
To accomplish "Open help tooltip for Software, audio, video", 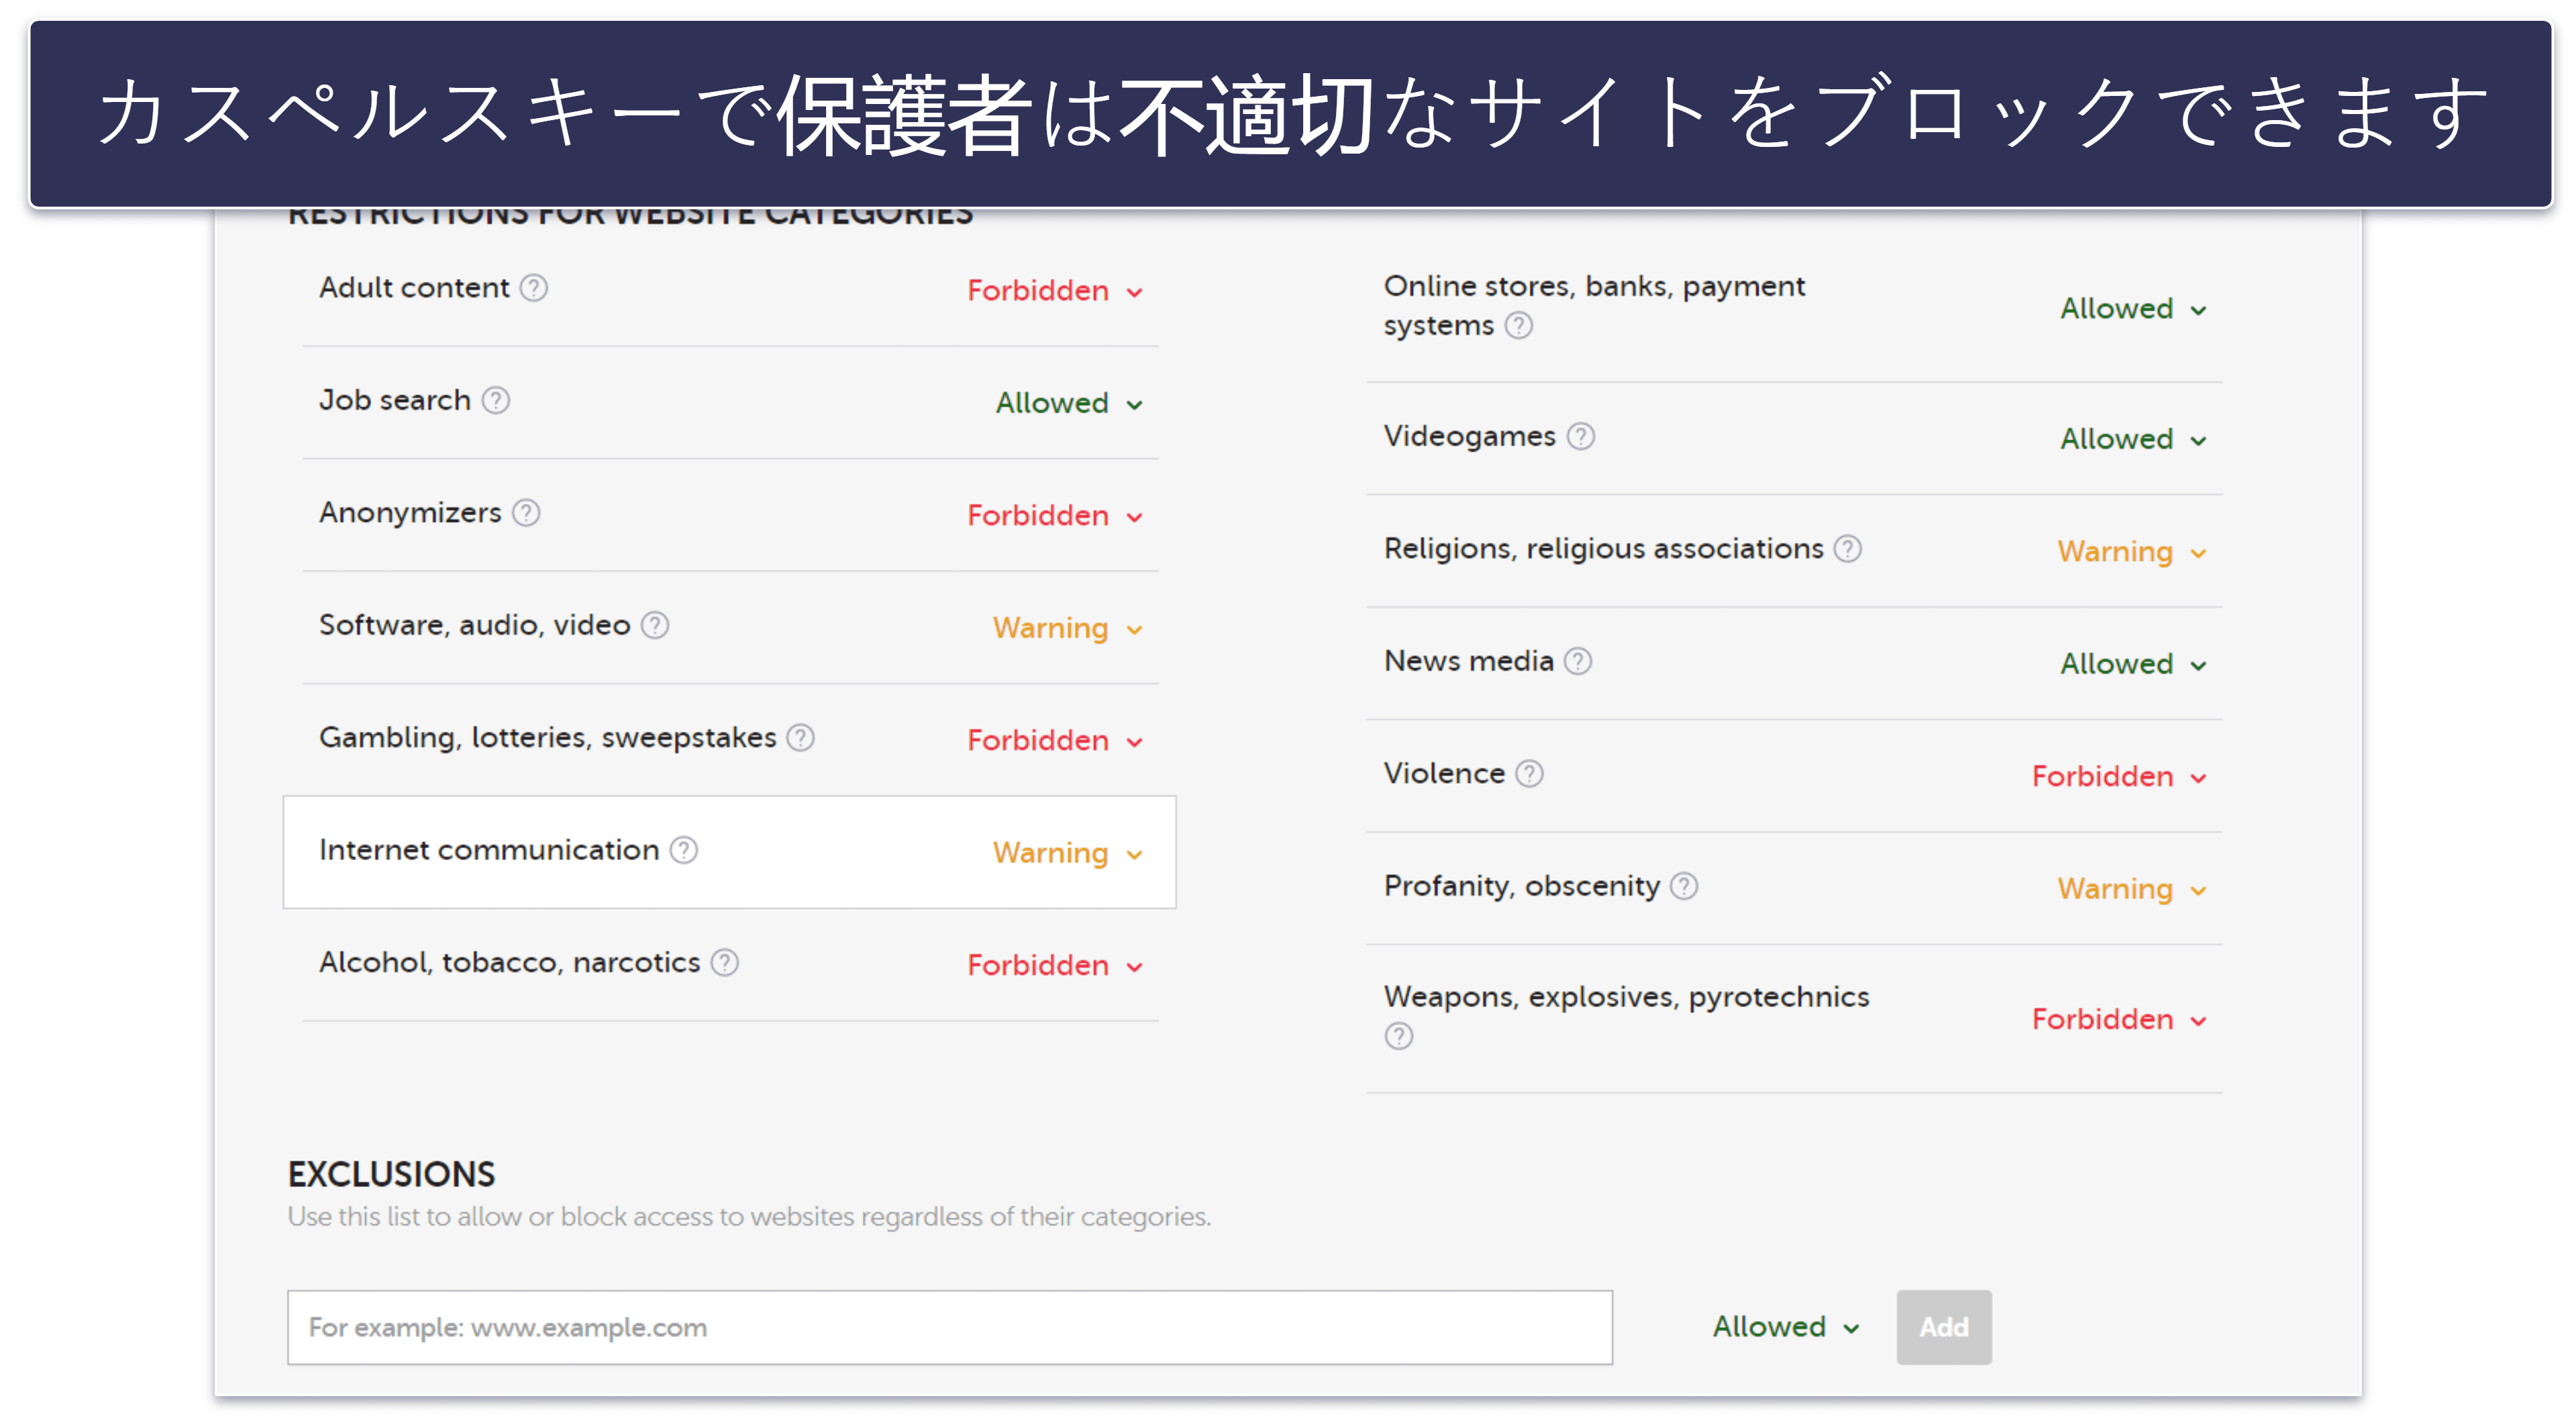I will pos(655,625).
